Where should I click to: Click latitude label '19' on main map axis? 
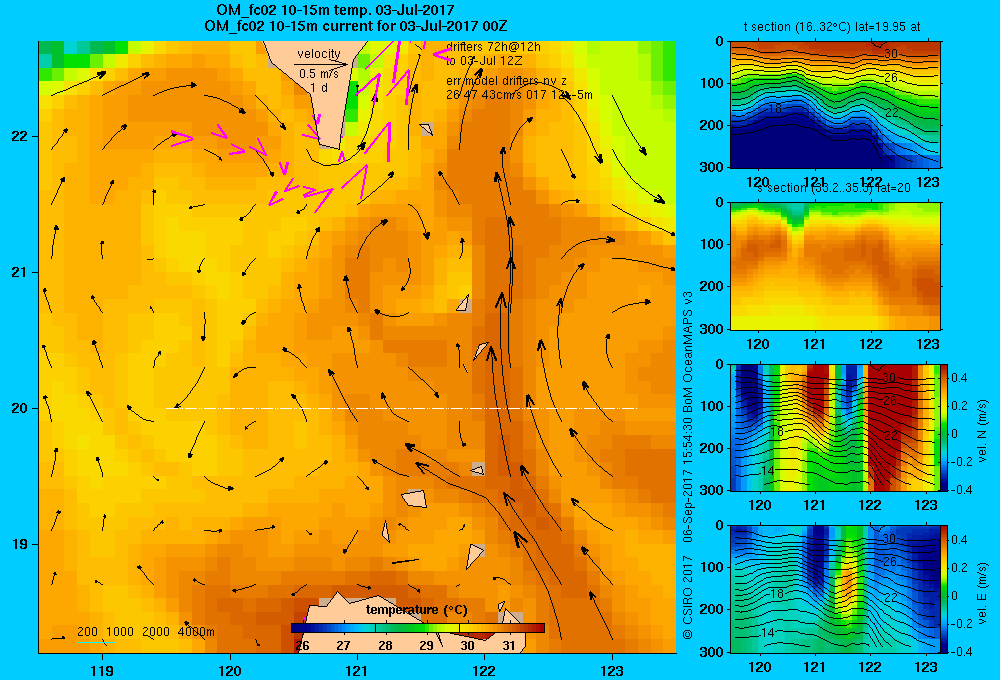point(18,544)
